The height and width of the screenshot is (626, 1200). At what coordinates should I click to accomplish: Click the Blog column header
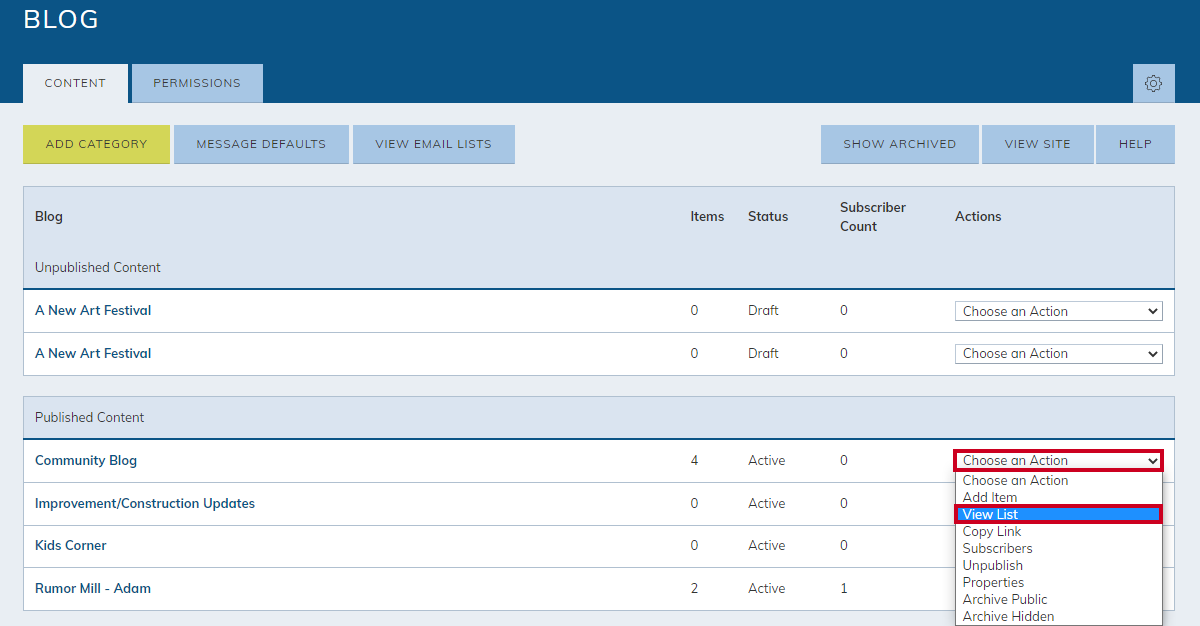pos(49,216)
